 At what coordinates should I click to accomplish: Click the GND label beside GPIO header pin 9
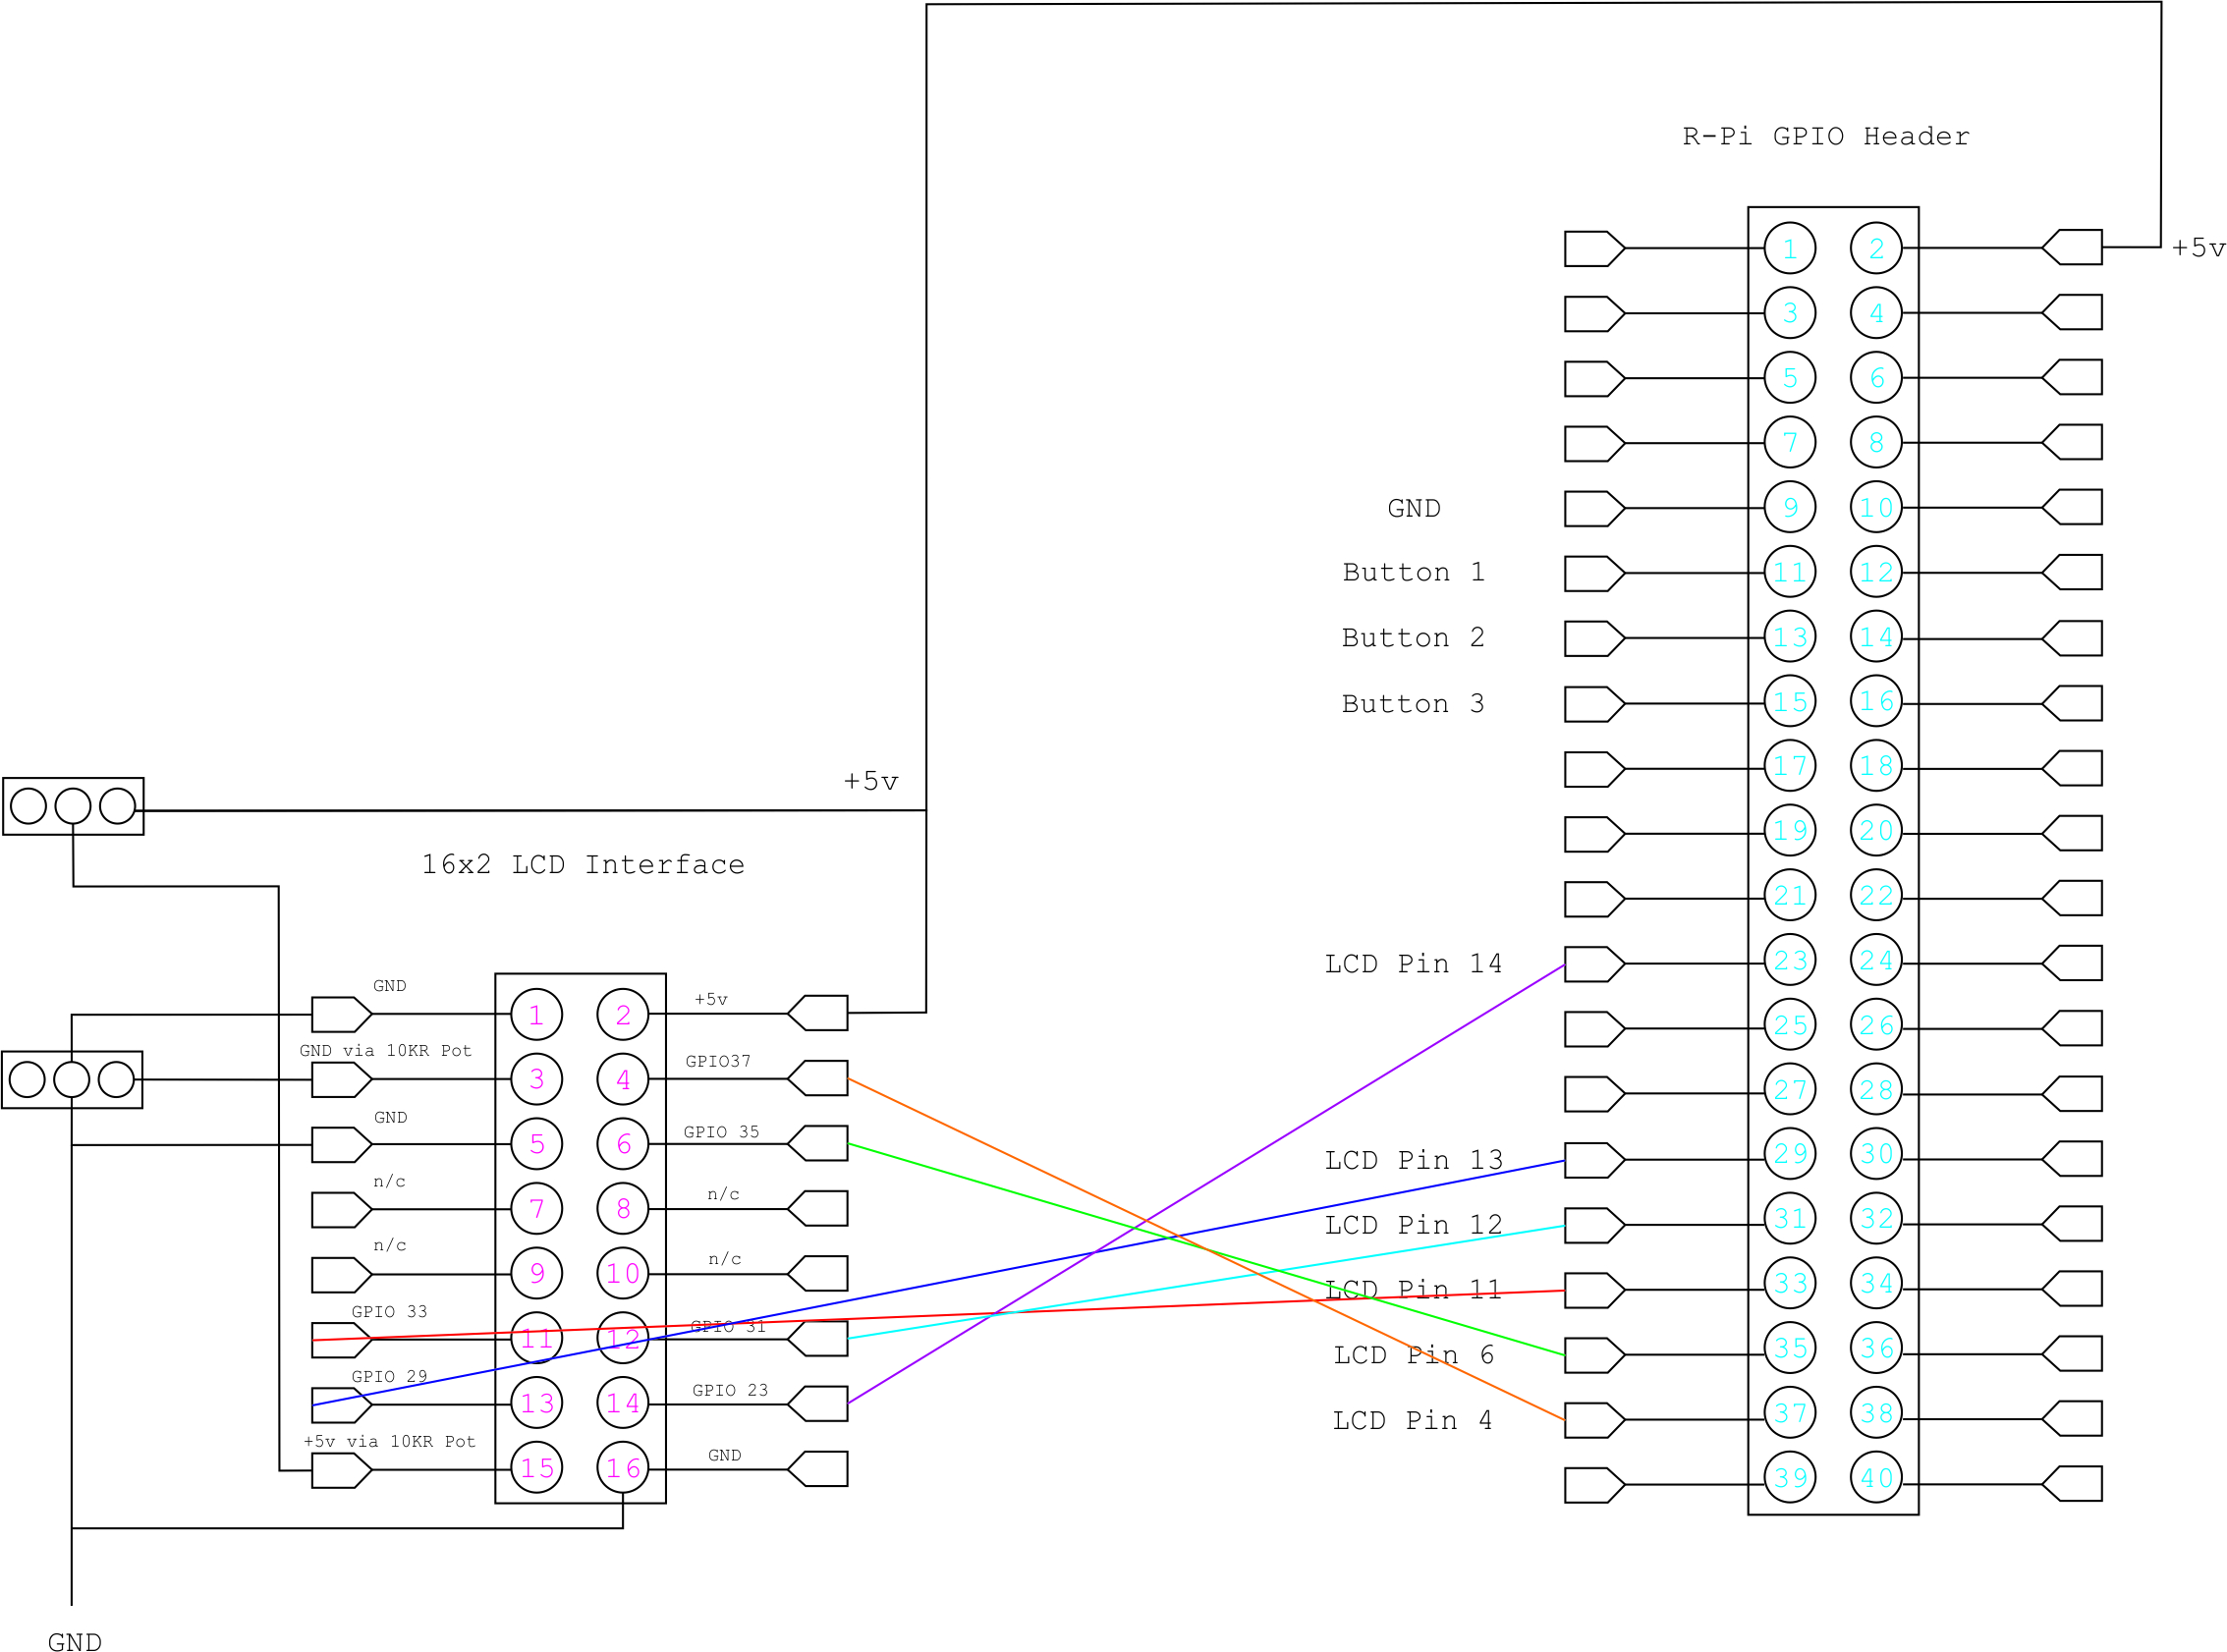1413,508
